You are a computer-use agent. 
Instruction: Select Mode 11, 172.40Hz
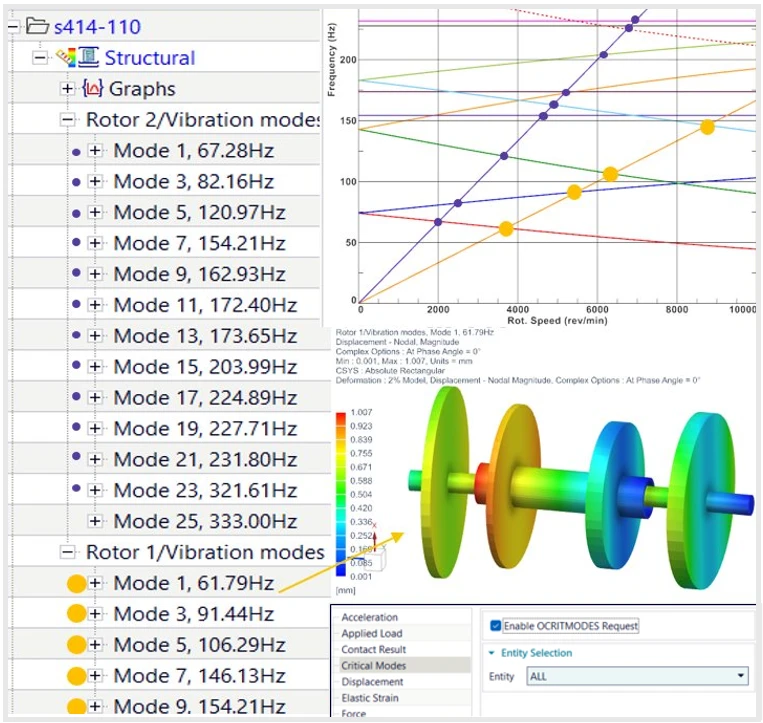point(205,305)
